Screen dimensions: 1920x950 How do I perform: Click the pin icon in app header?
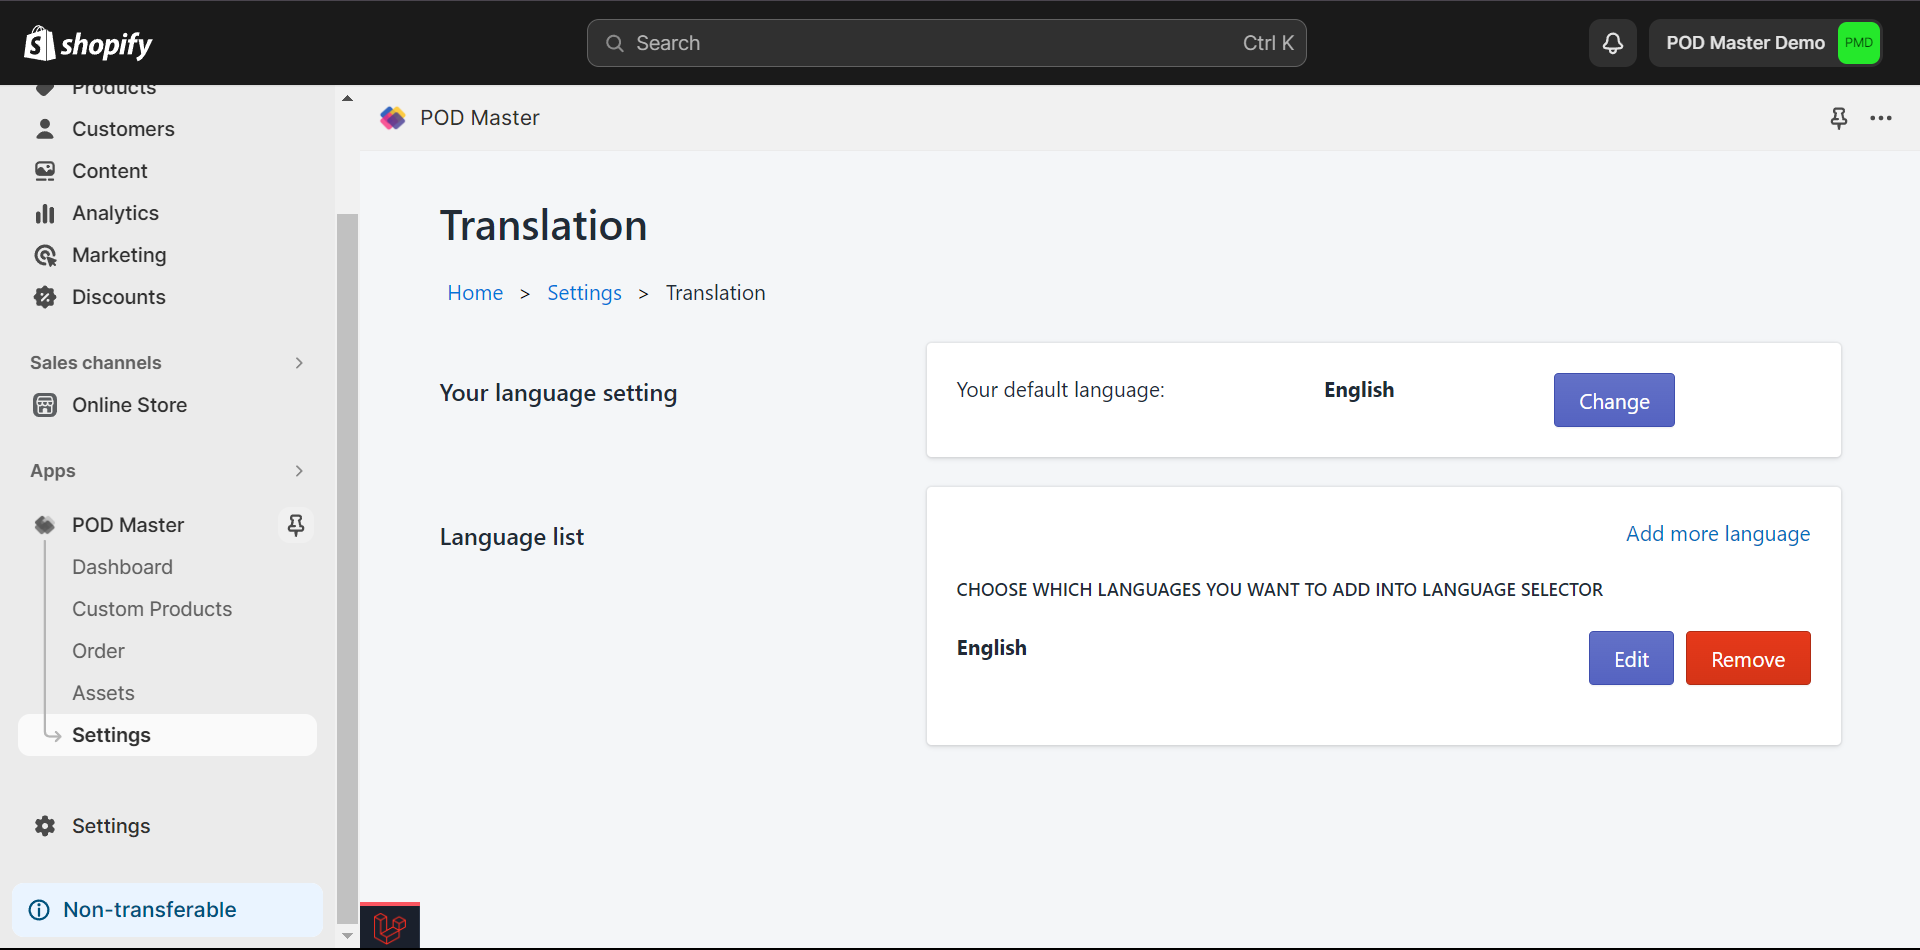1838,118
